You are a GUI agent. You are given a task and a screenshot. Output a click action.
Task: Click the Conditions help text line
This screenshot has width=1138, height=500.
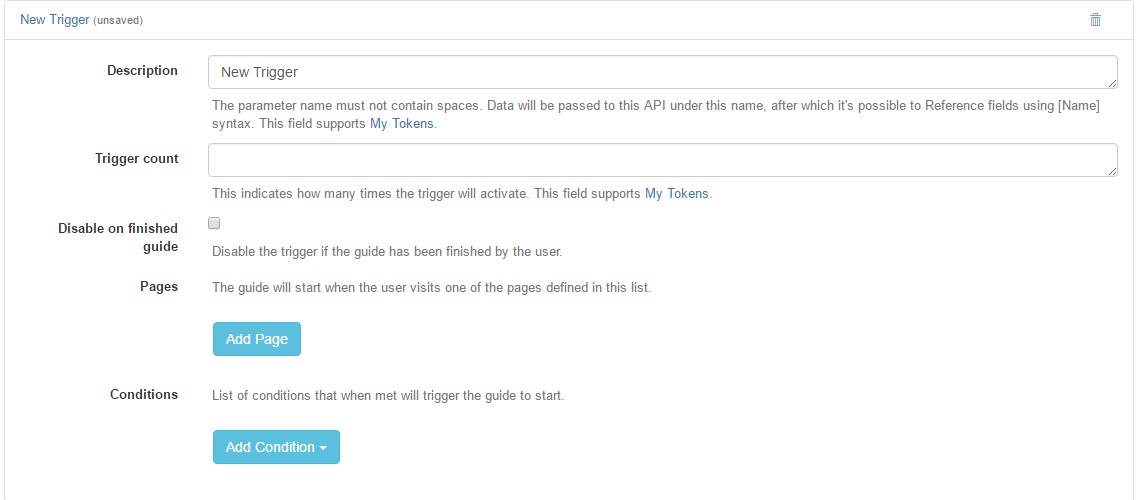(x=388, y=396)
